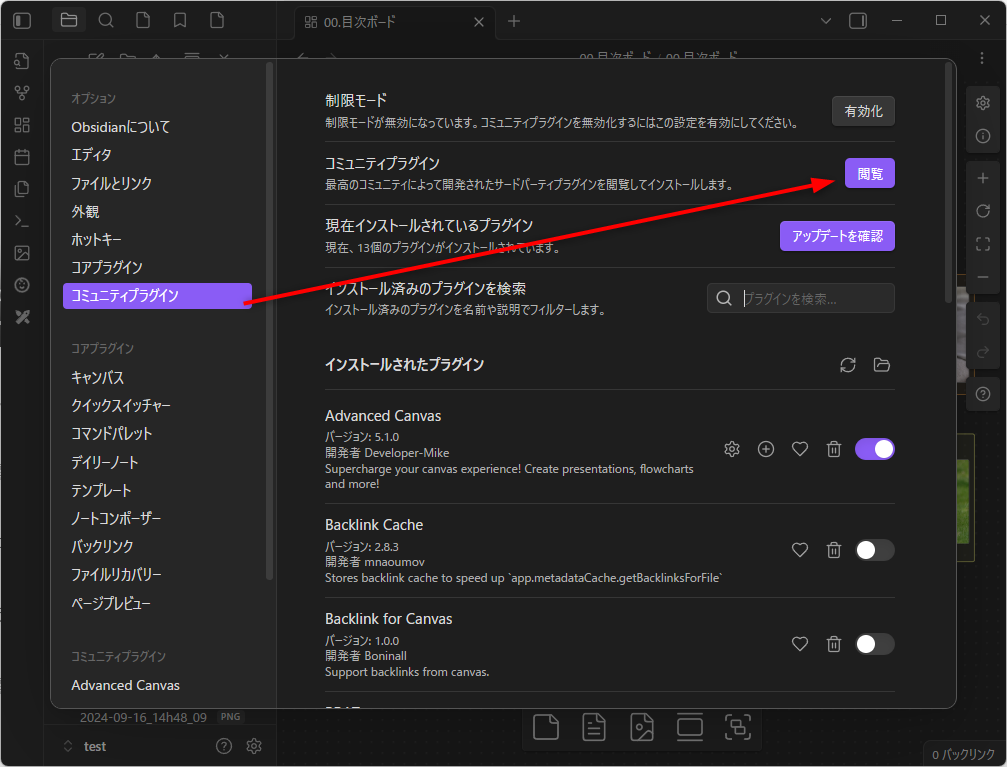Click the insert template icon in ribbon

[x=22, y=189]
